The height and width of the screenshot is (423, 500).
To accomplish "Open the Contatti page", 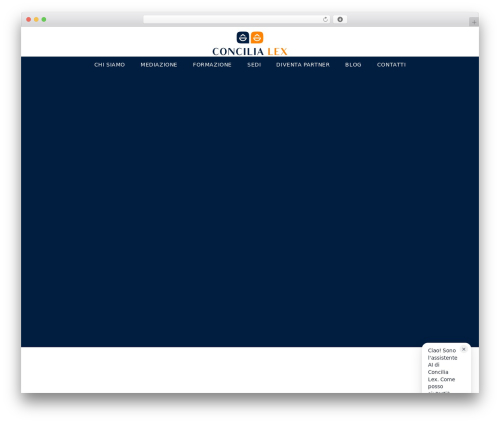I will (391, 65).
